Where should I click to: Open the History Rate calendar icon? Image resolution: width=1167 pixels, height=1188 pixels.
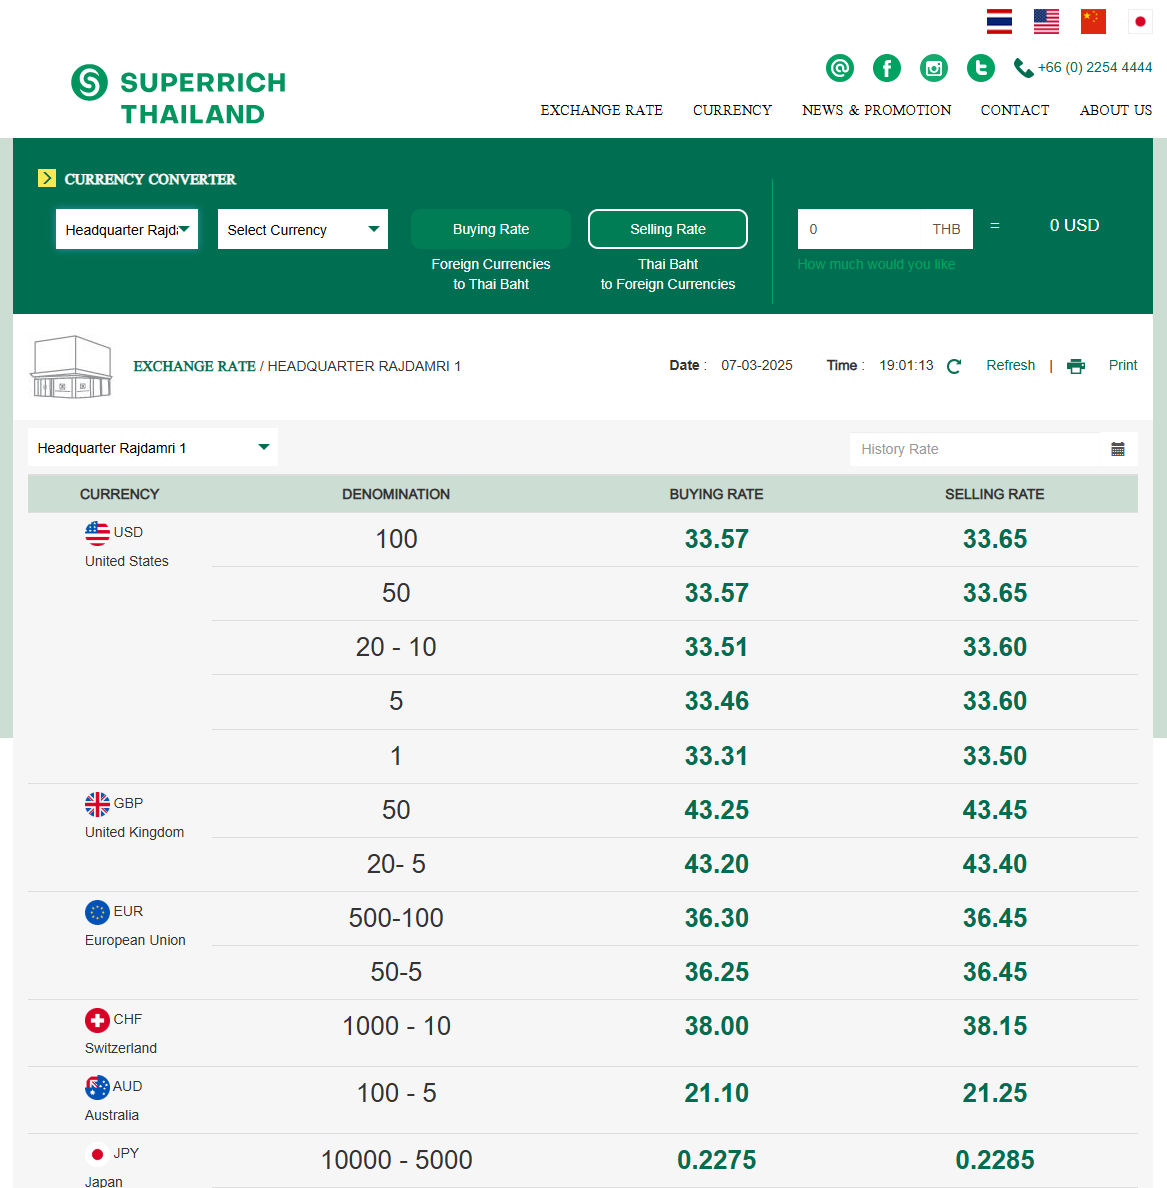click(1118, 449)
